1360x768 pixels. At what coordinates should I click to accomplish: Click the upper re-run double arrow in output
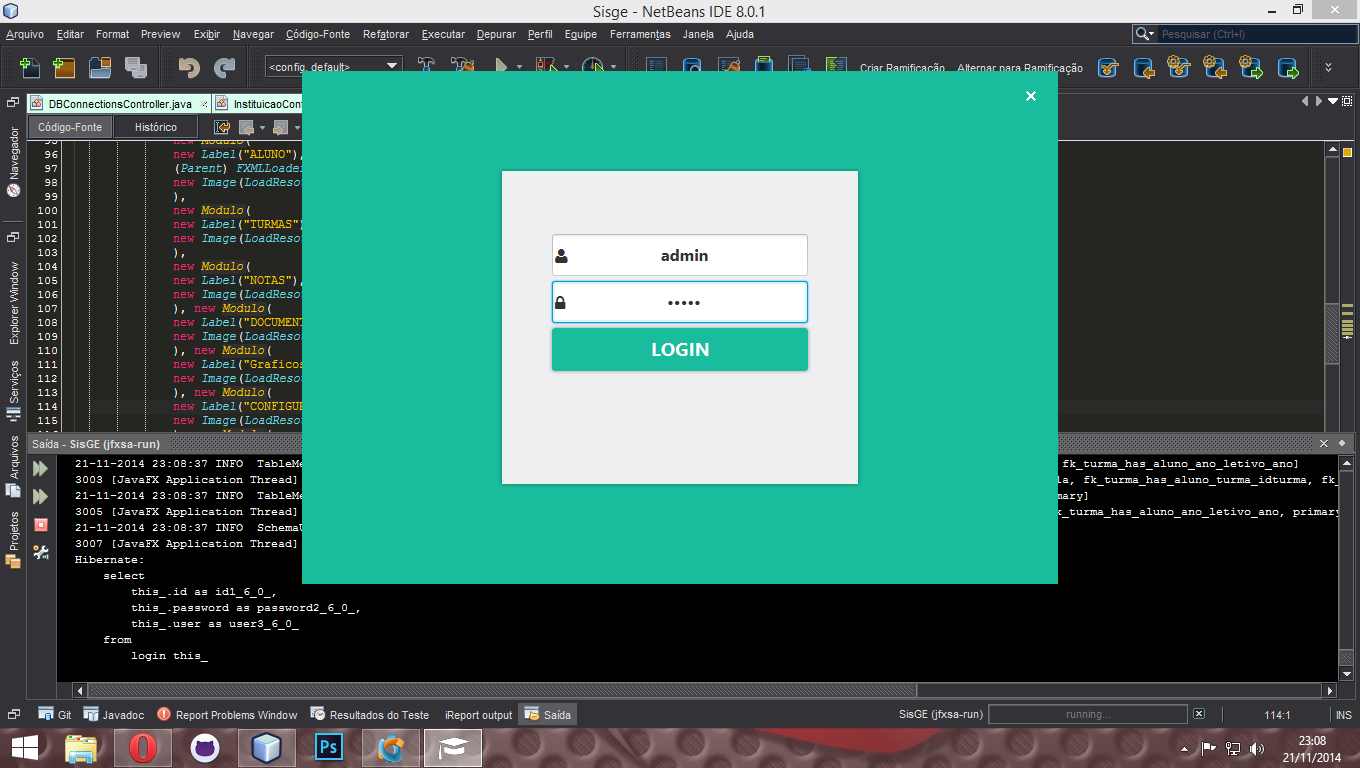pyautogui.click(x=41, y=468)
